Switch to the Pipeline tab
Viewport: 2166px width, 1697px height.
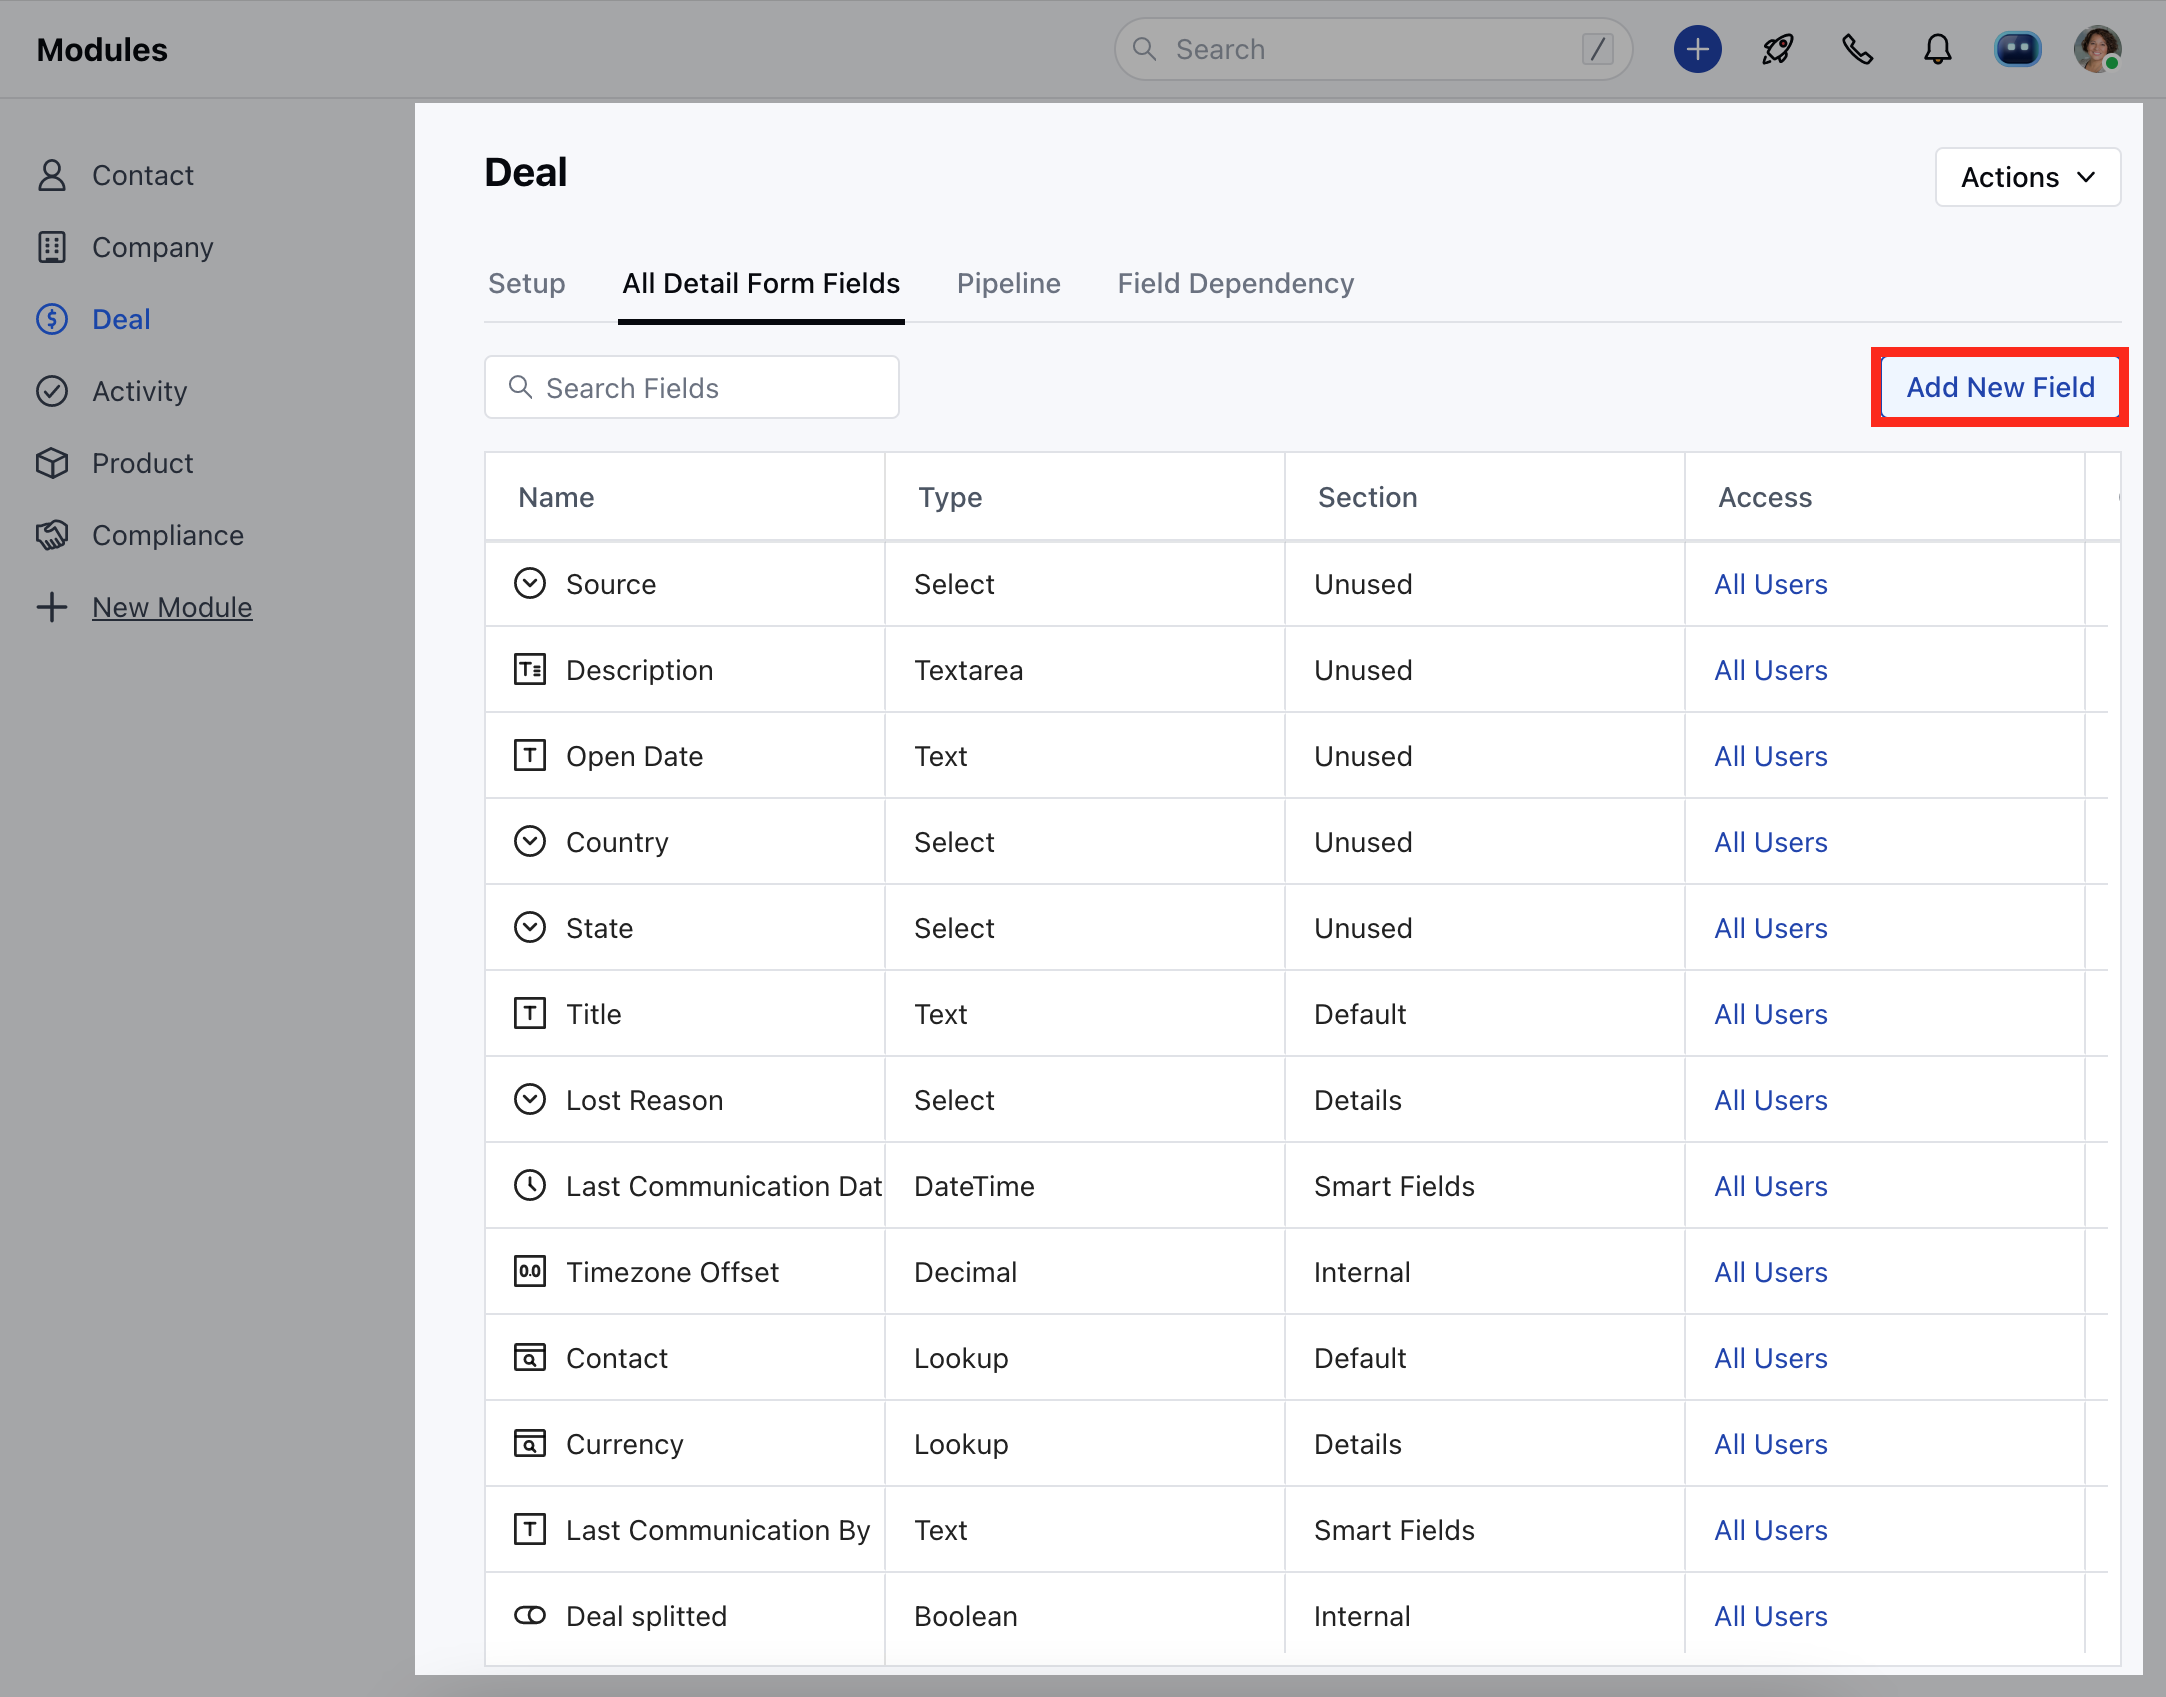[1008, 283]
